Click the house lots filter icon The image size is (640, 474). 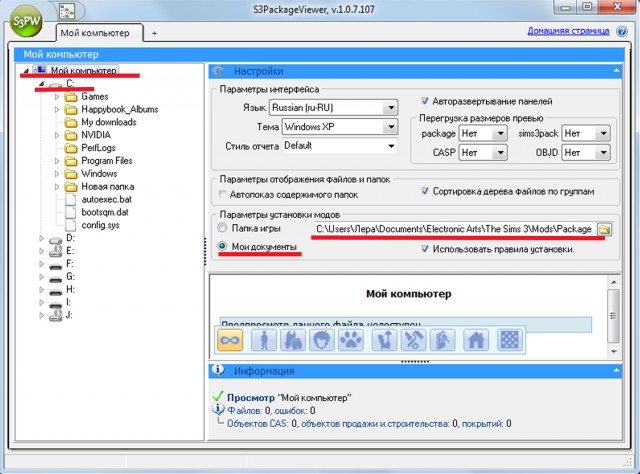(477, 341)
